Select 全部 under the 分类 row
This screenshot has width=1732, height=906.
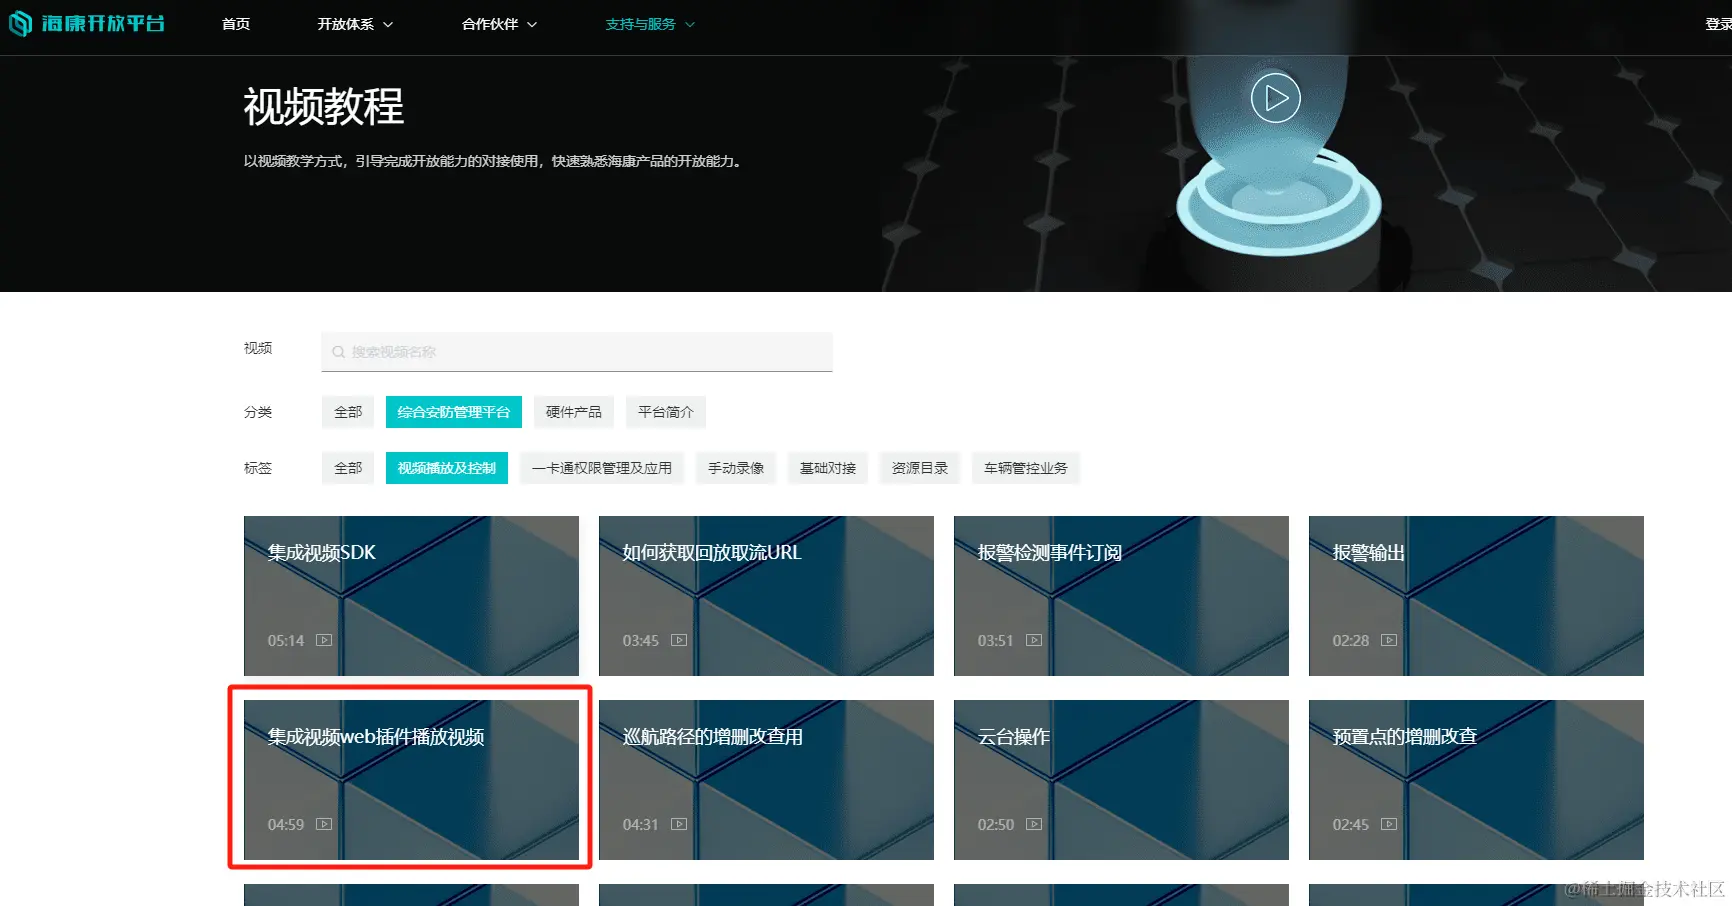(347, 412)
